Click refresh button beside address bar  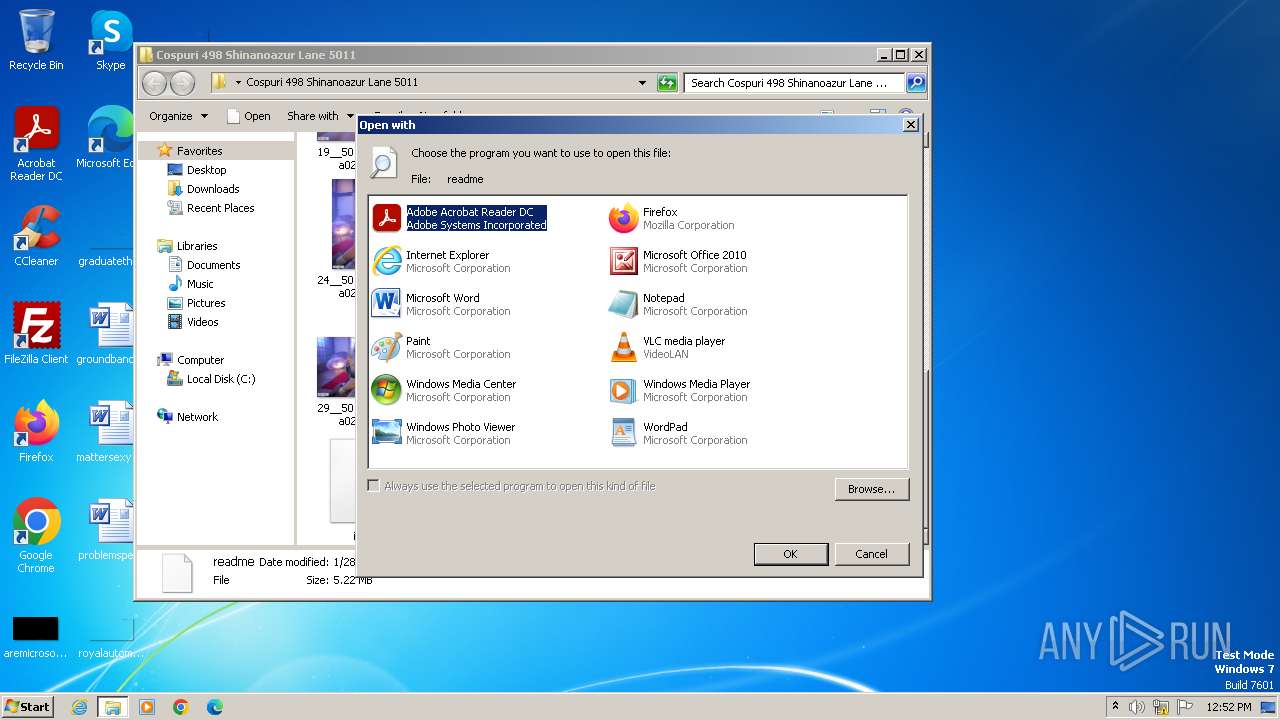tap(667, 83)
